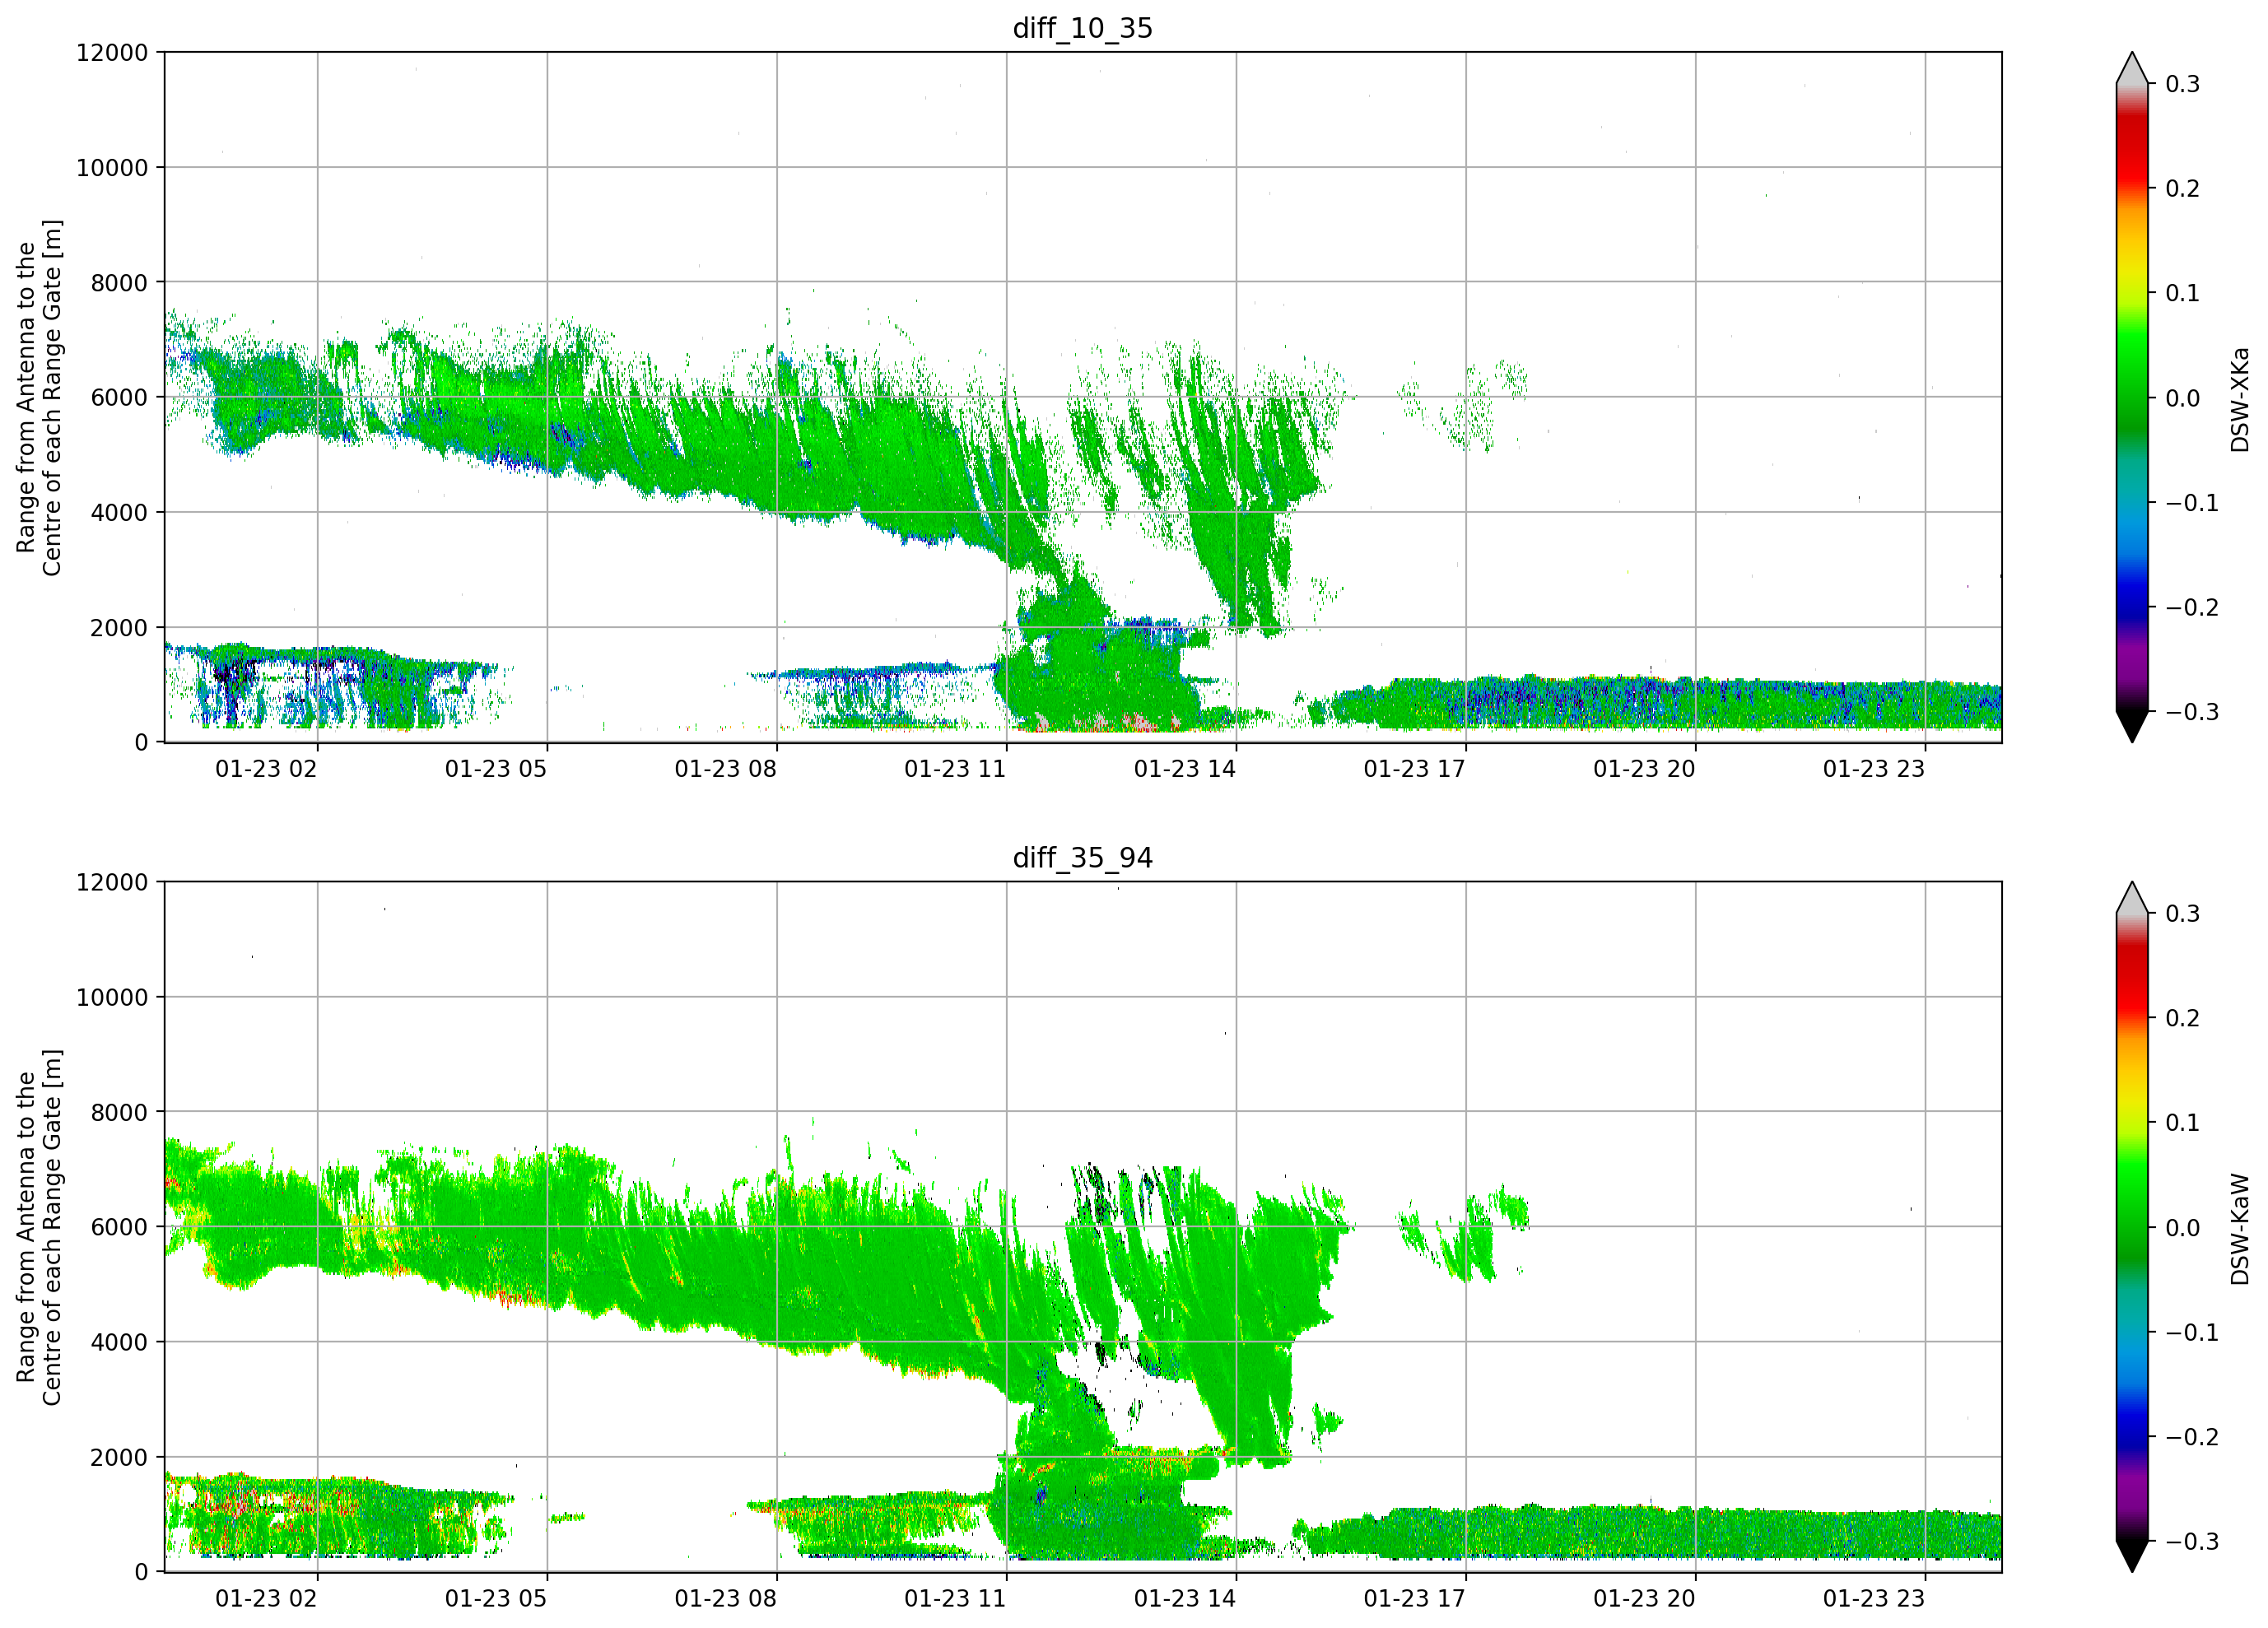Click the 01-23 08 x-tick under diff_35_94
2268x1628 pixels.
click(725, 1599)
